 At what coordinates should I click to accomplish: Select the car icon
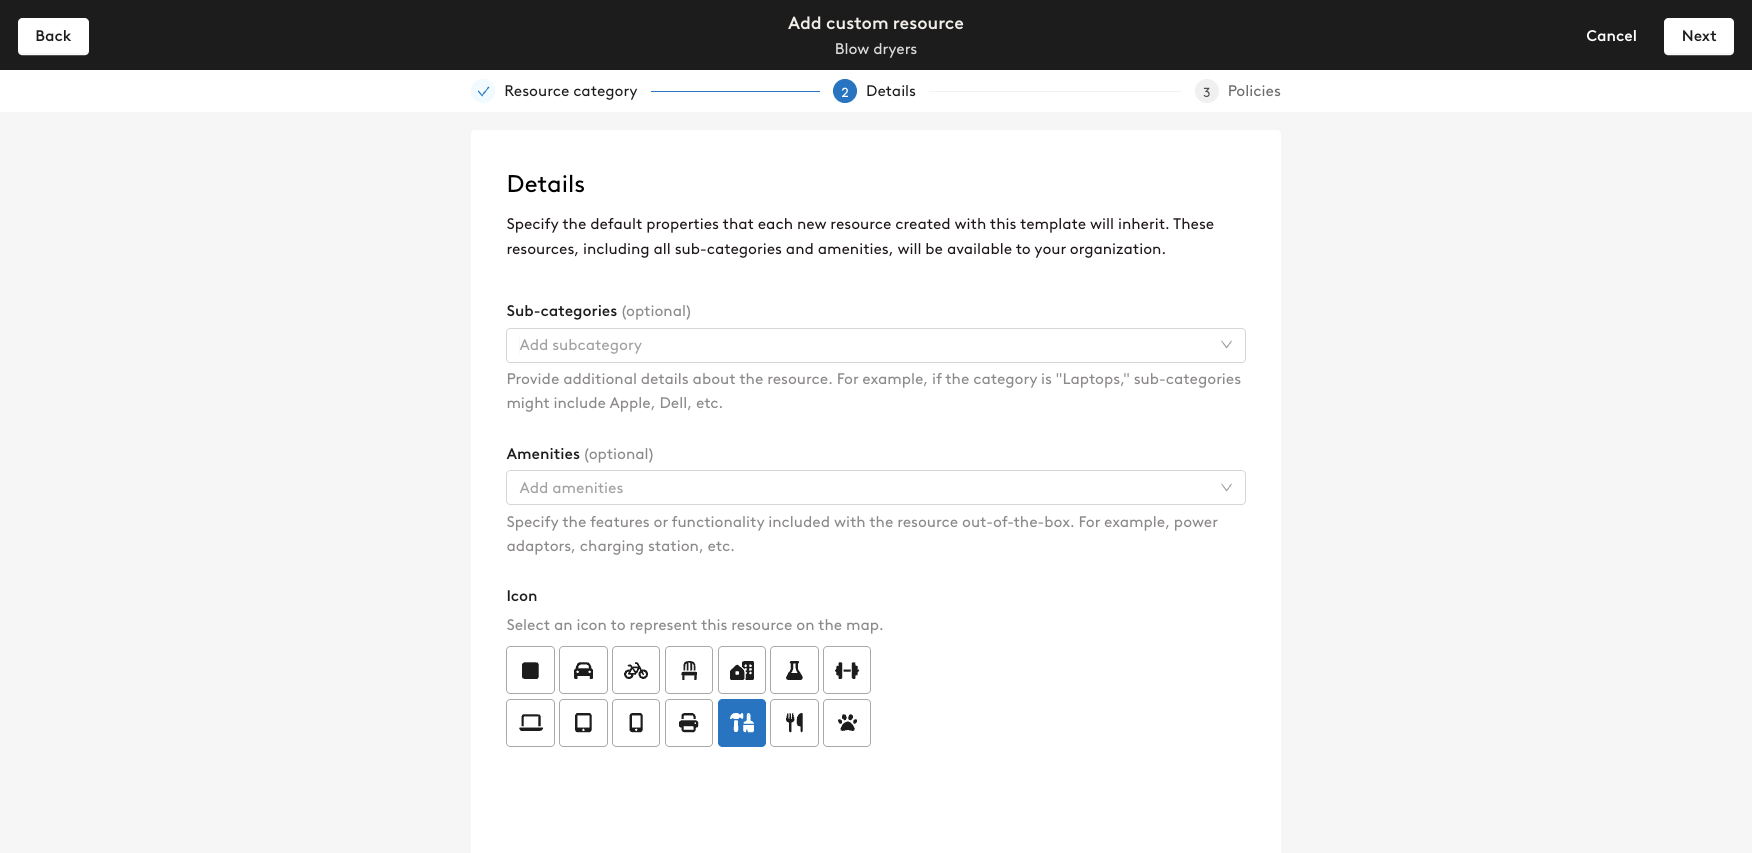(583, 670)
